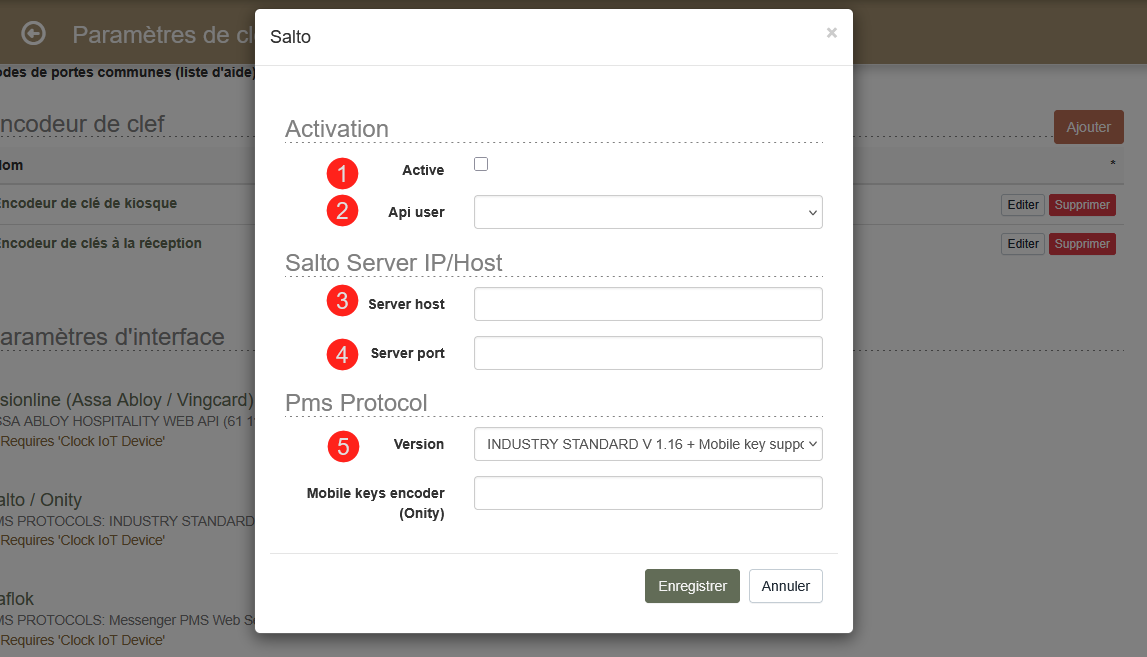1147x657 pixels.
Task: Click the 'Encodeur de clé de kiosque' row name
Action: pyautogui.click(x=88, y=203)
